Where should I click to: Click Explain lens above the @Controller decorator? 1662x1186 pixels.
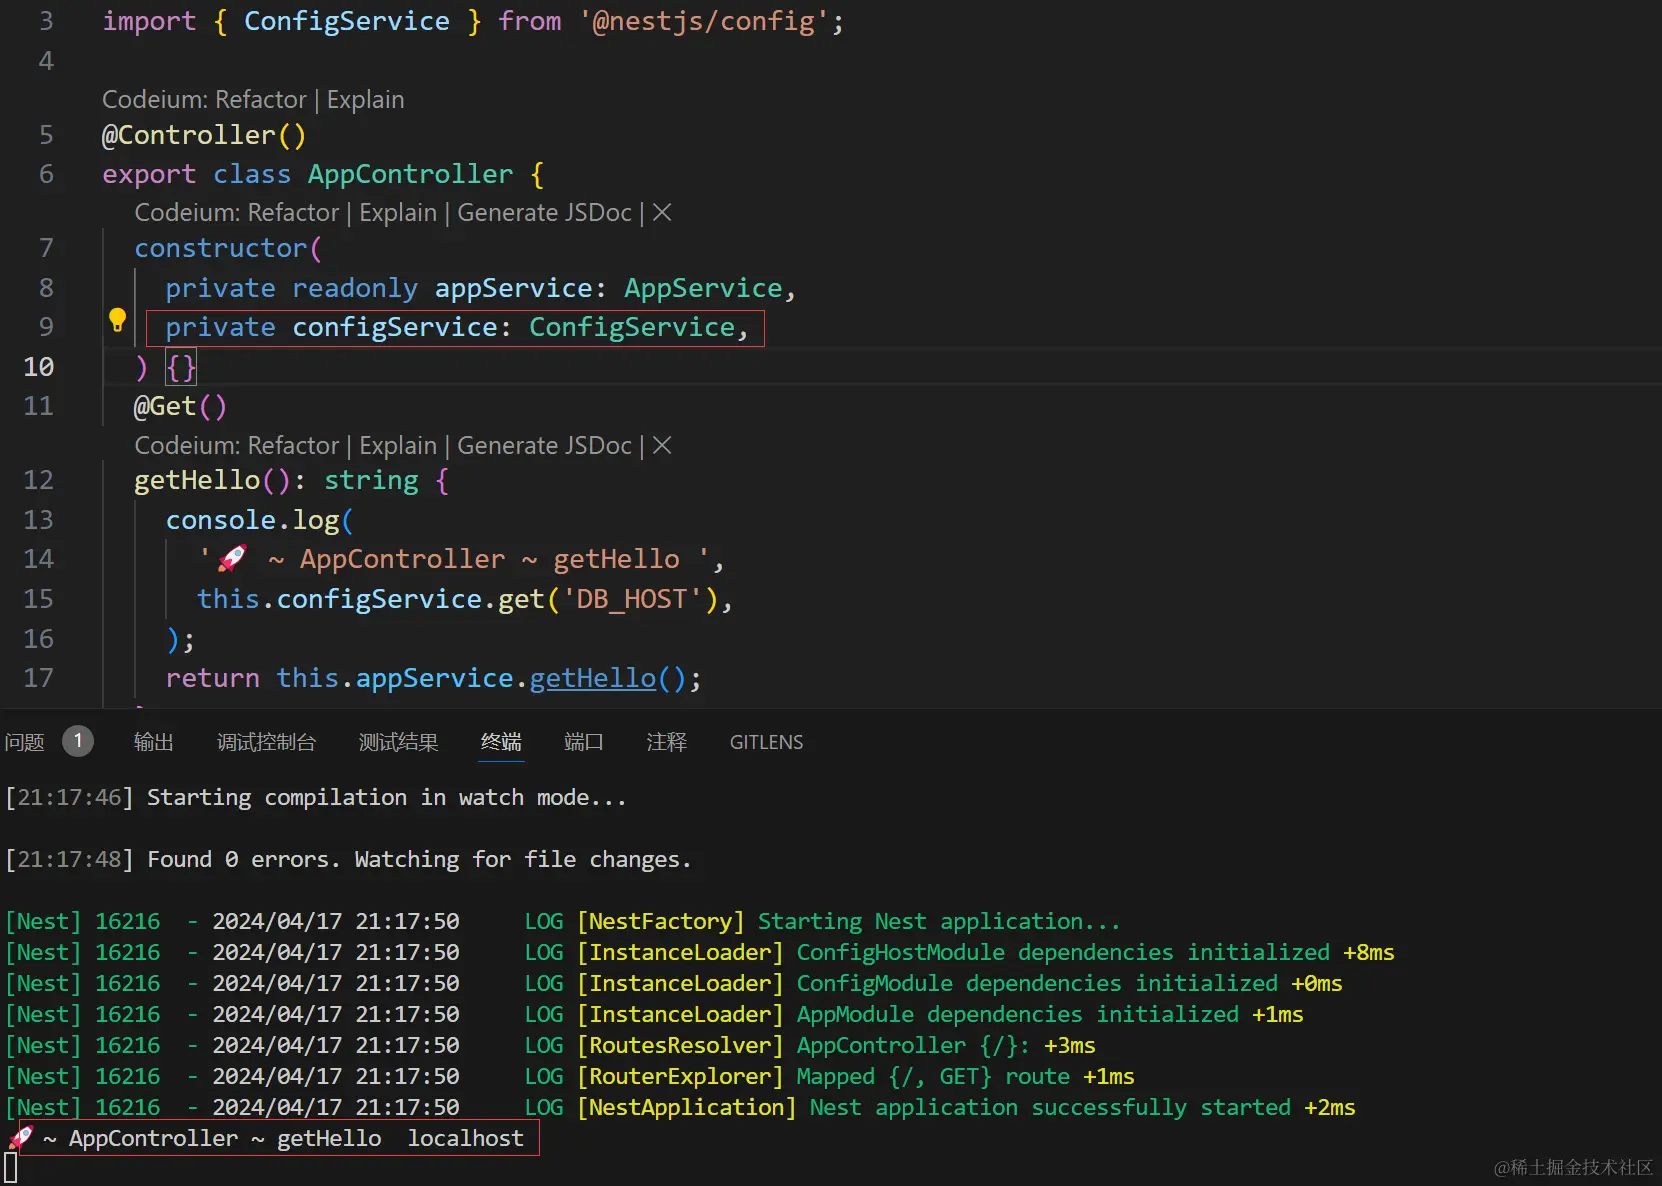coord(366,100)
